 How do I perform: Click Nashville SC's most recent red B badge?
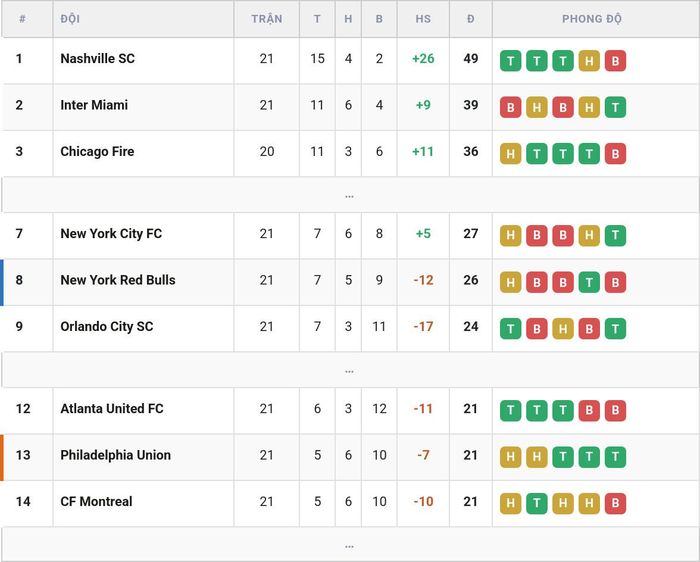615,61
